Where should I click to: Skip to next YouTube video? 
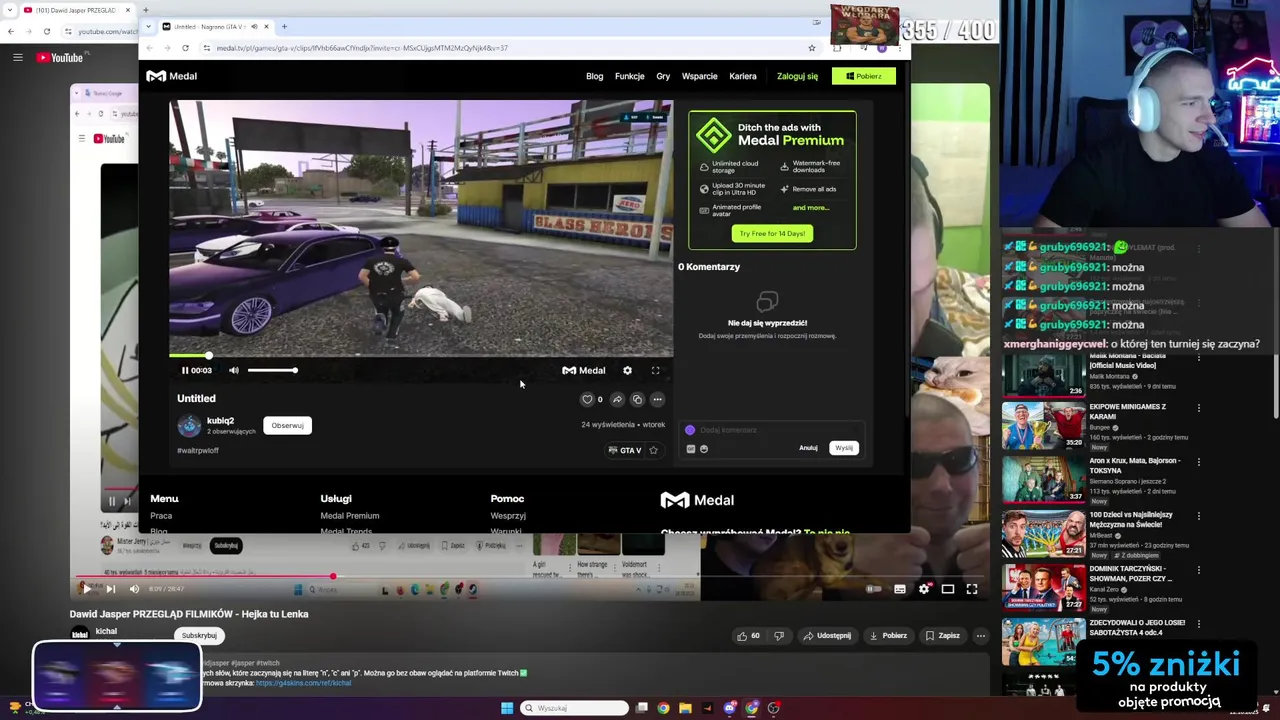[x=110, y=589]
